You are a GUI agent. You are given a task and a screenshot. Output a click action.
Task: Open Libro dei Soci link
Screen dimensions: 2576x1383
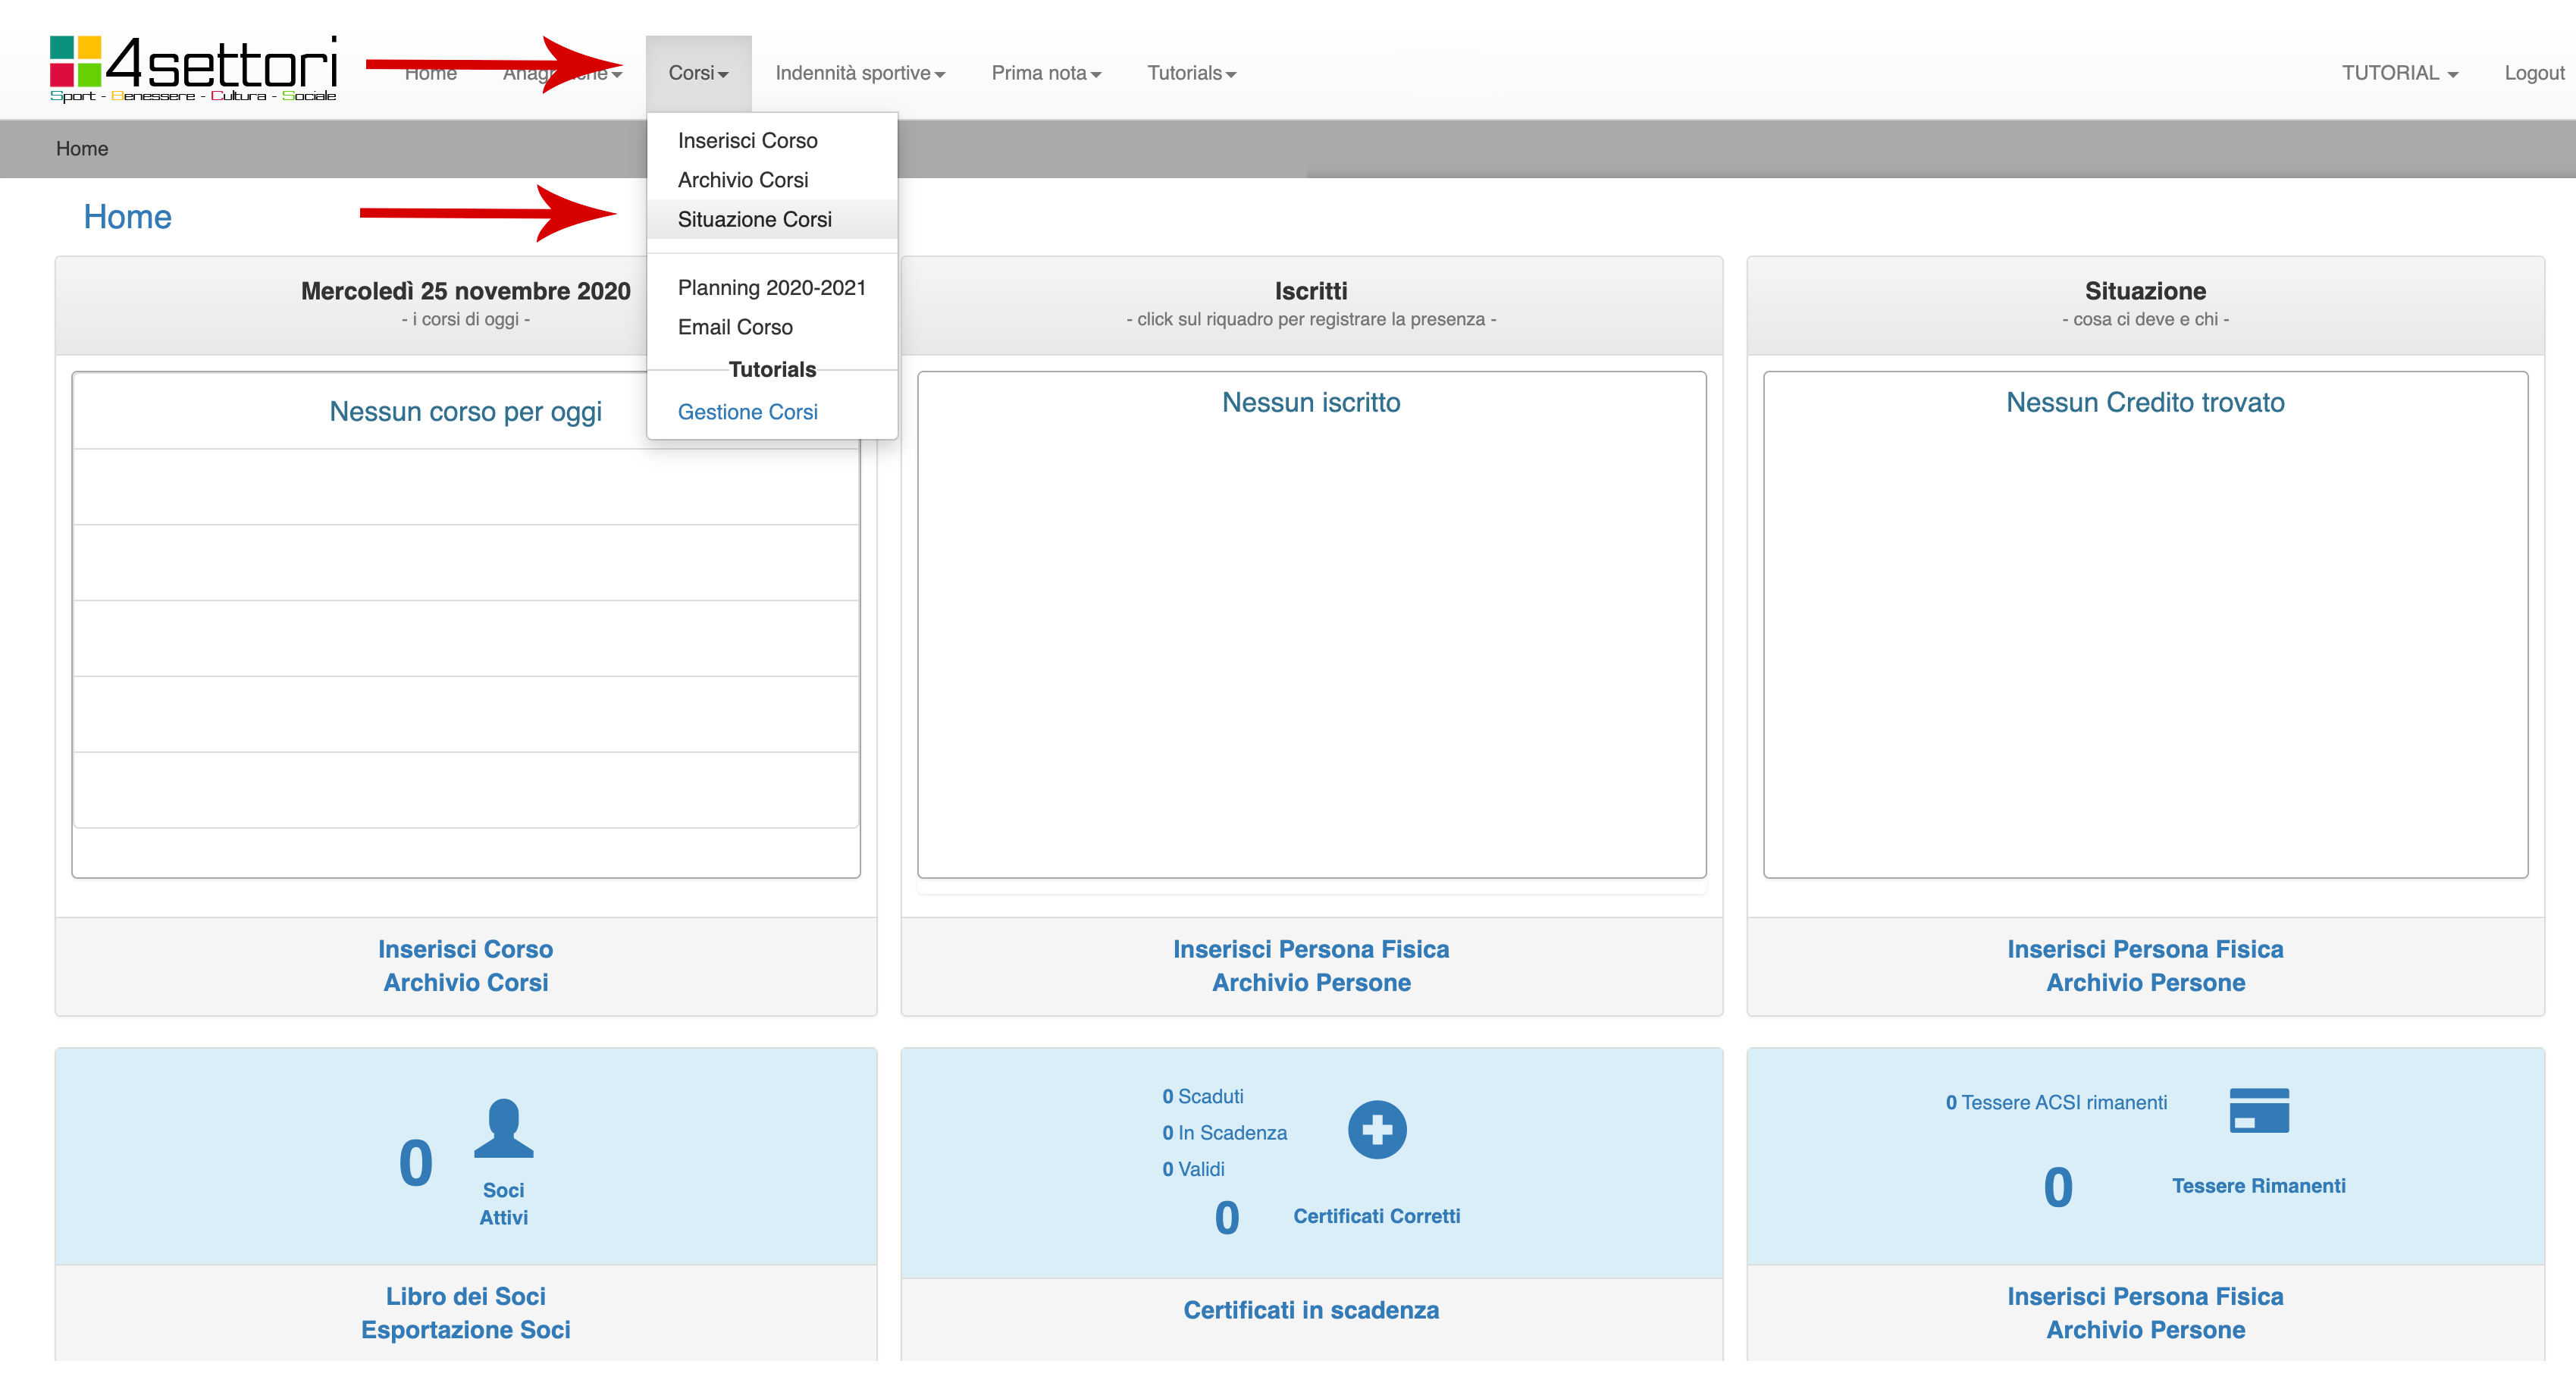coord(465,1296)
